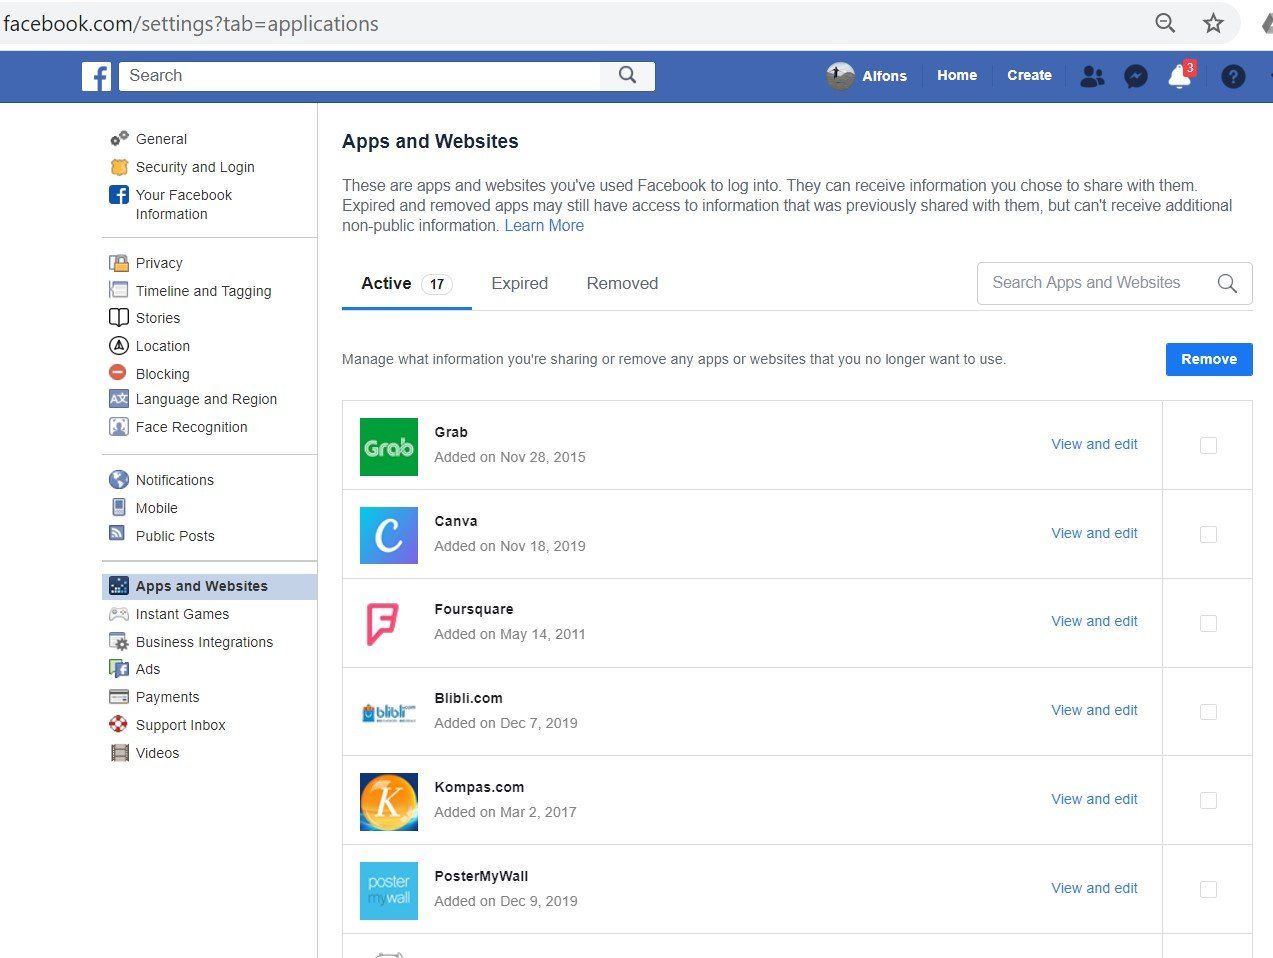Check the Kompas.com app checkbox
Screen dimensions: 1273x958
(x=1208, y=800)
